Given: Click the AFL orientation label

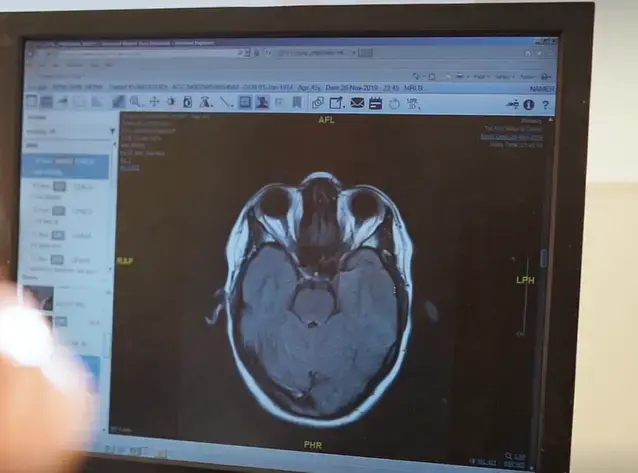Looking at the screenshot, I should click(x=326, y=120).
